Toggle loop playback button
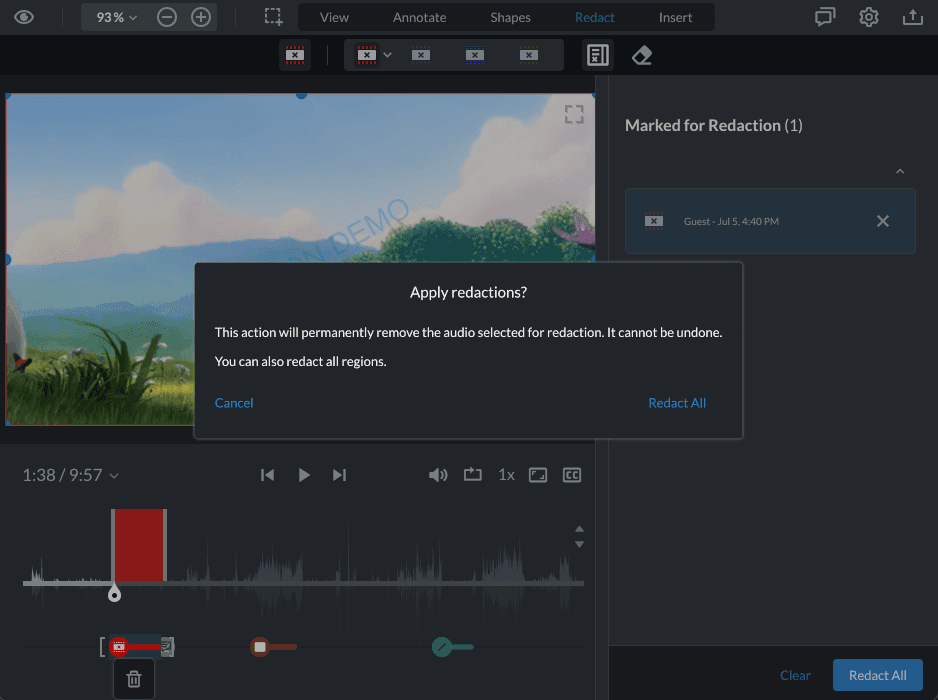This screenshot has width=938, height=700. (x=473, y=475)
